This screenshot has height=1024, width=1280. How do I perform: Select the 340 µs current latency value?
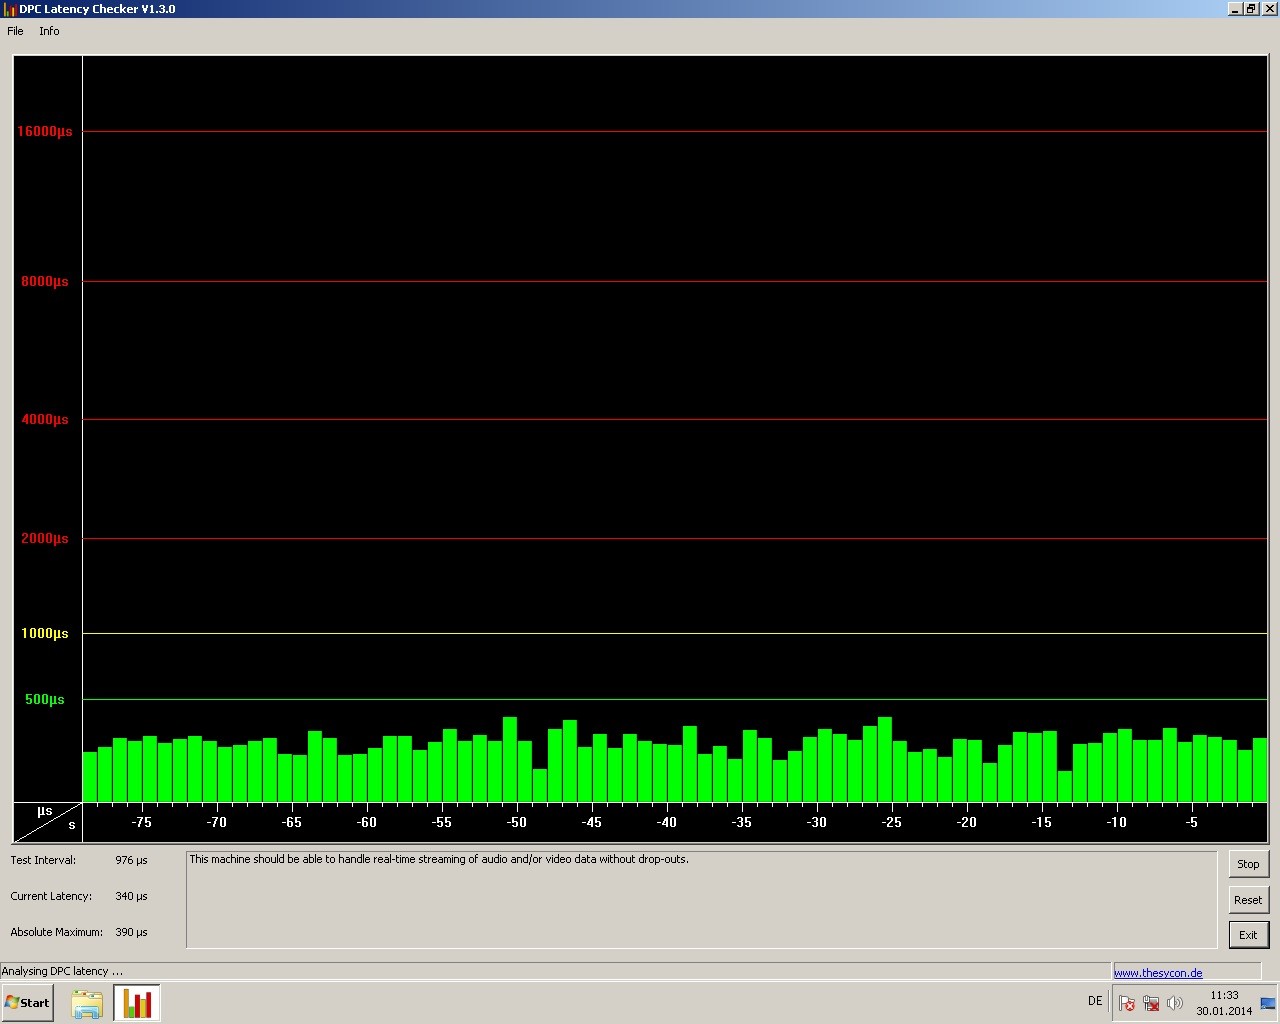click(131, 896)
